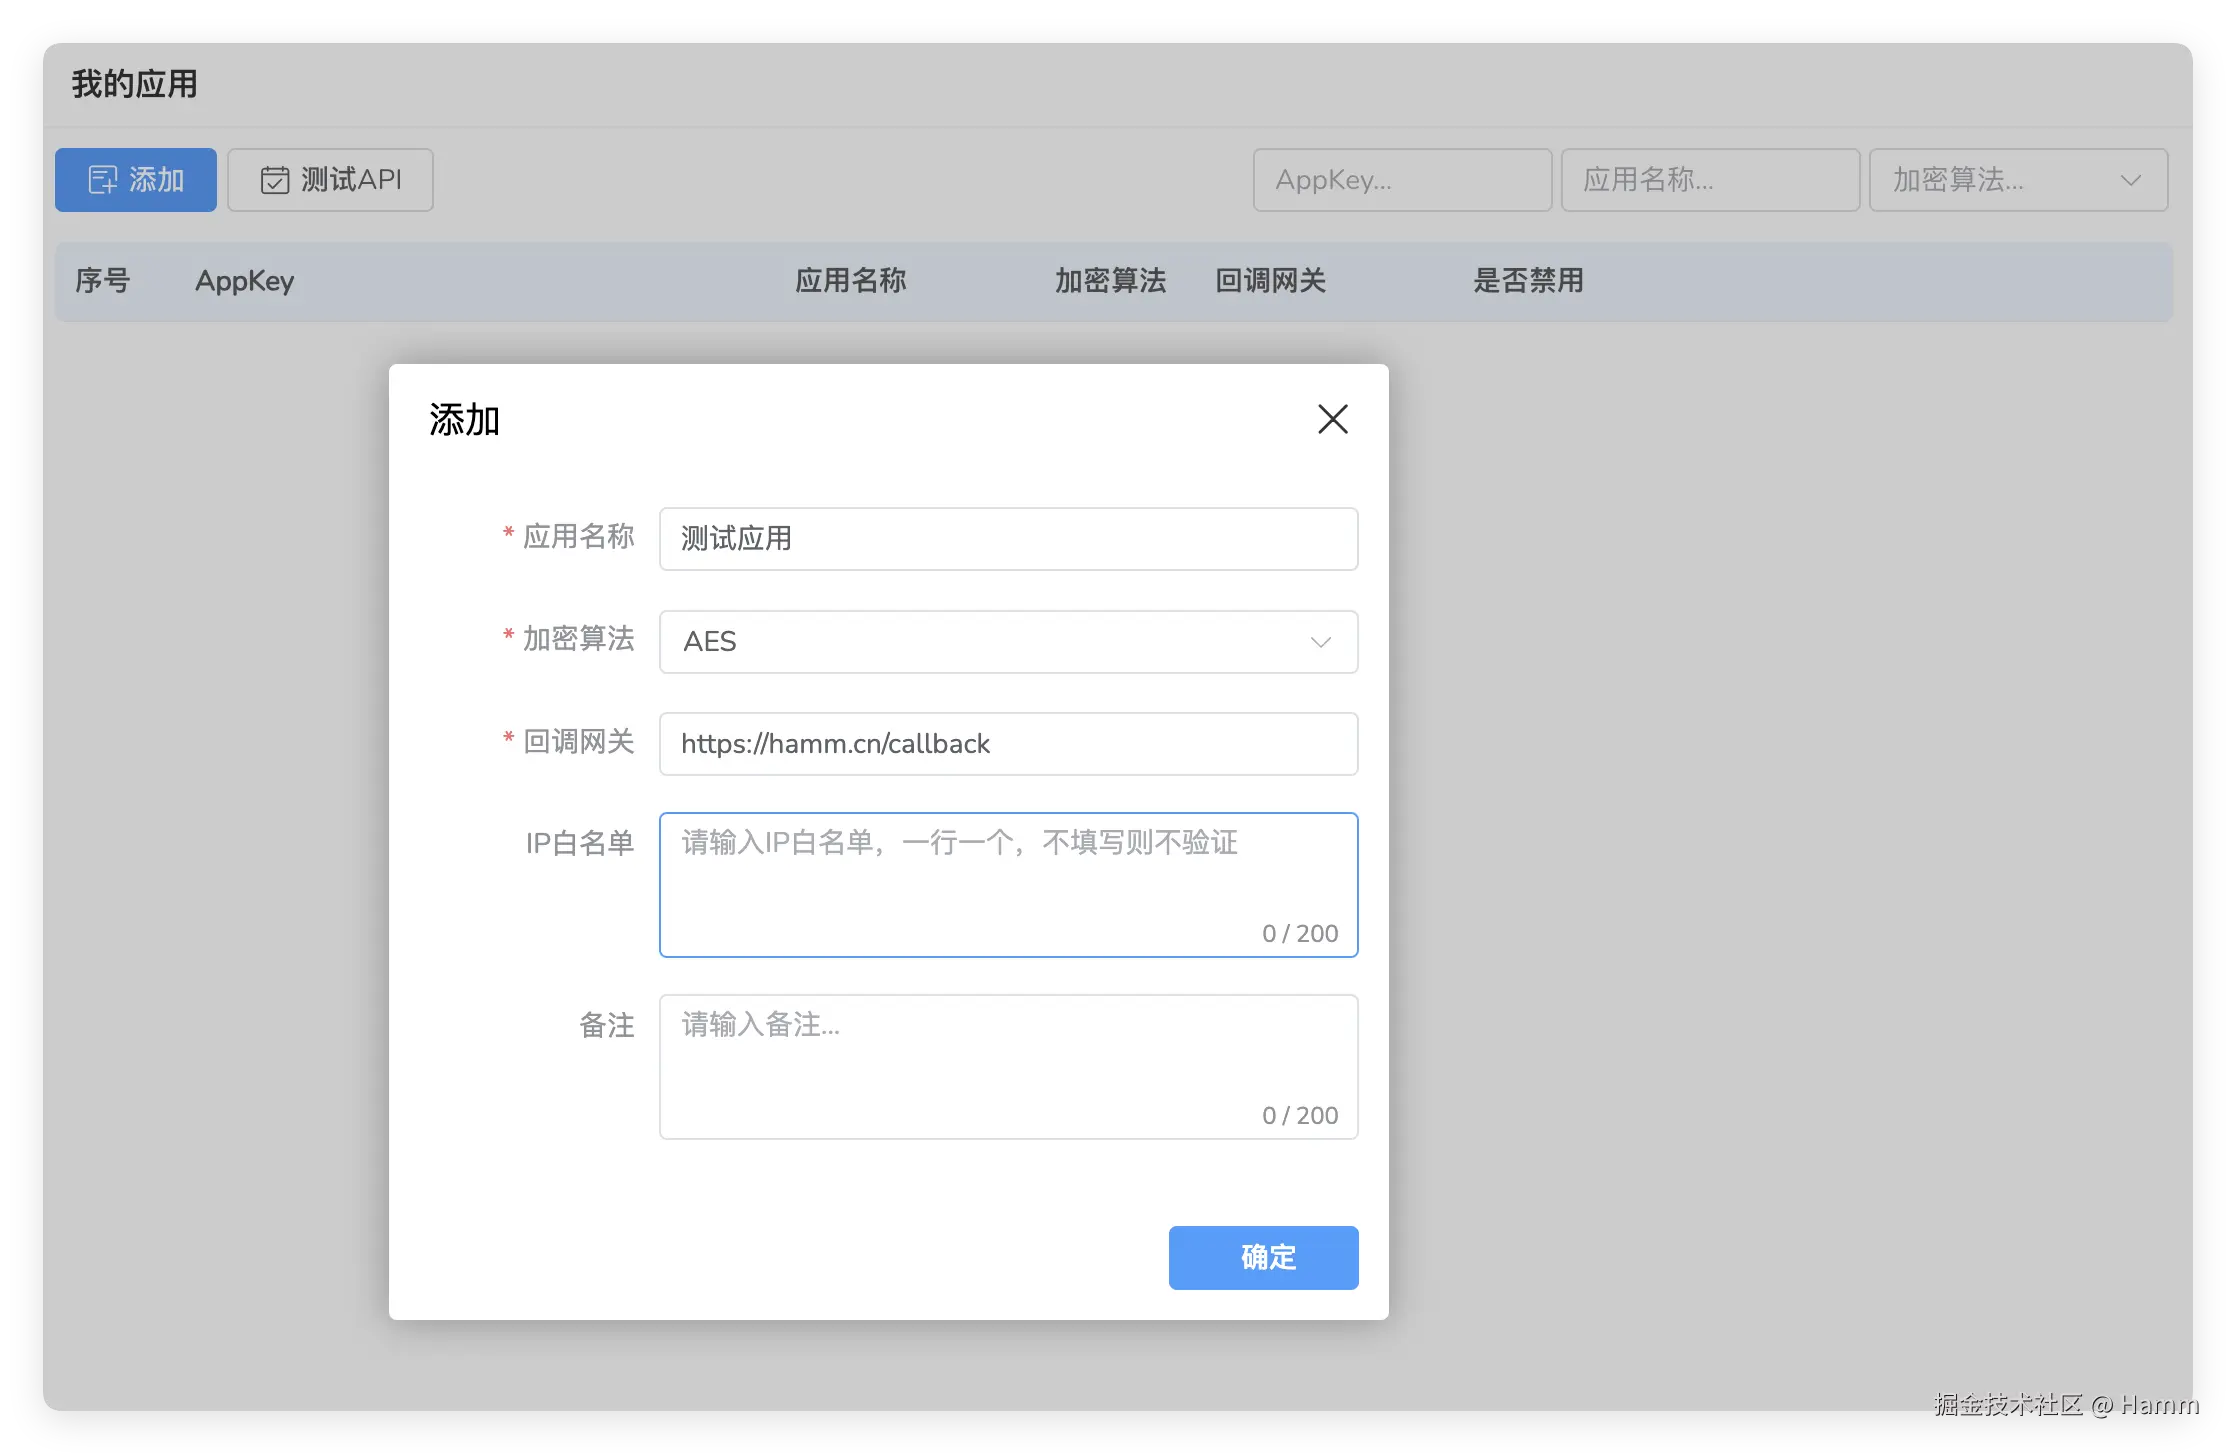Viewport: 2236px width, 1454px height.
Task: Click the calendar icon beside 测试API text
Action: pos(275,179)
